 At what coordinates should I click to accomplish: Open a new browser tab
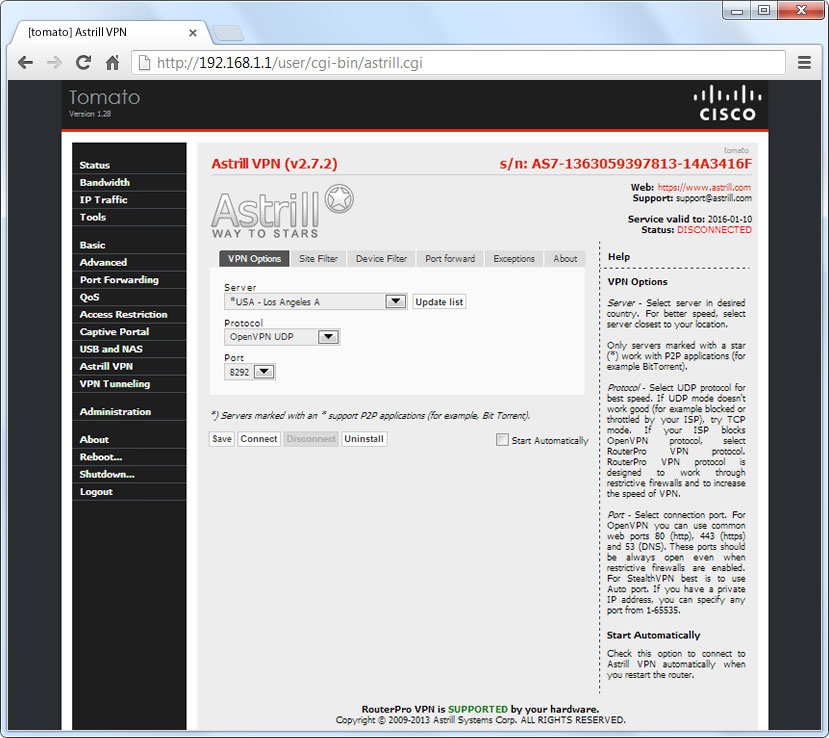[x=228, y=33]
